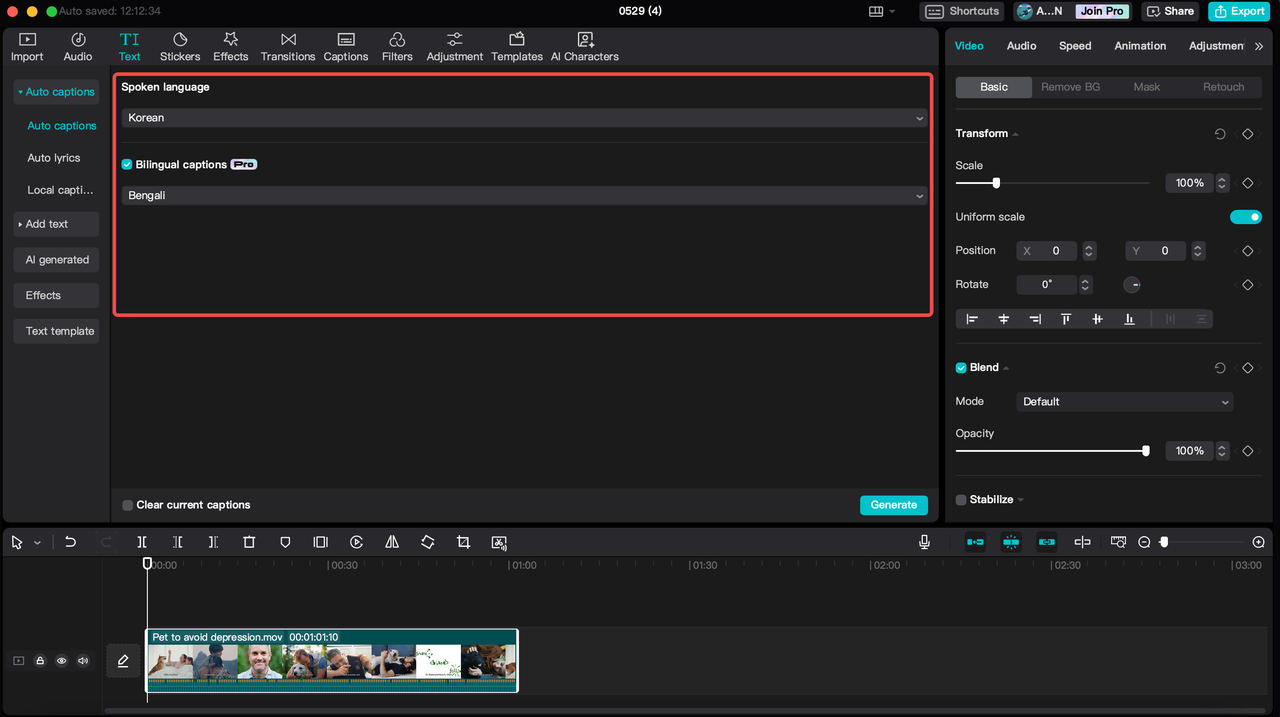Zoom out the timeline with minus icon
The width and height of the screenshot is (1280, 717).
(x=1144, y=542)
